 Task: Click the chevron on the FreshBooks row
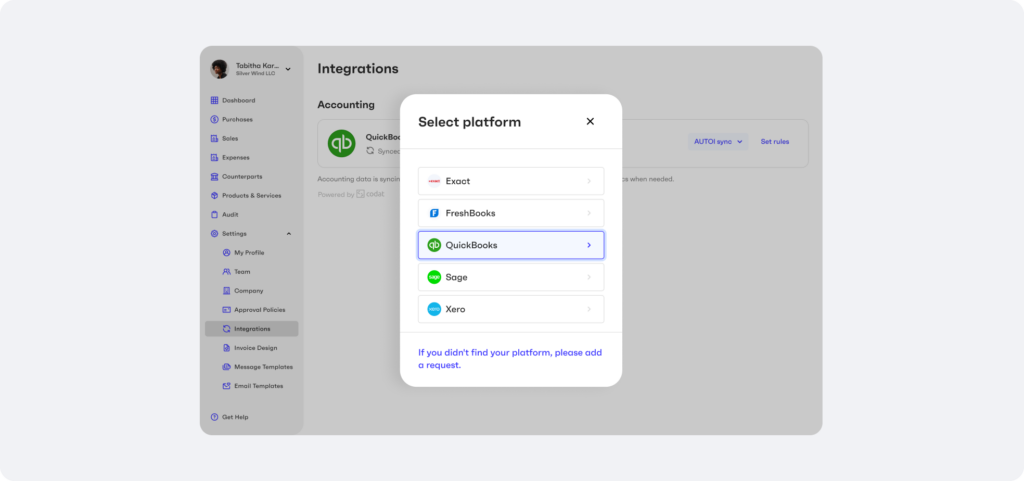coord(588,213)
